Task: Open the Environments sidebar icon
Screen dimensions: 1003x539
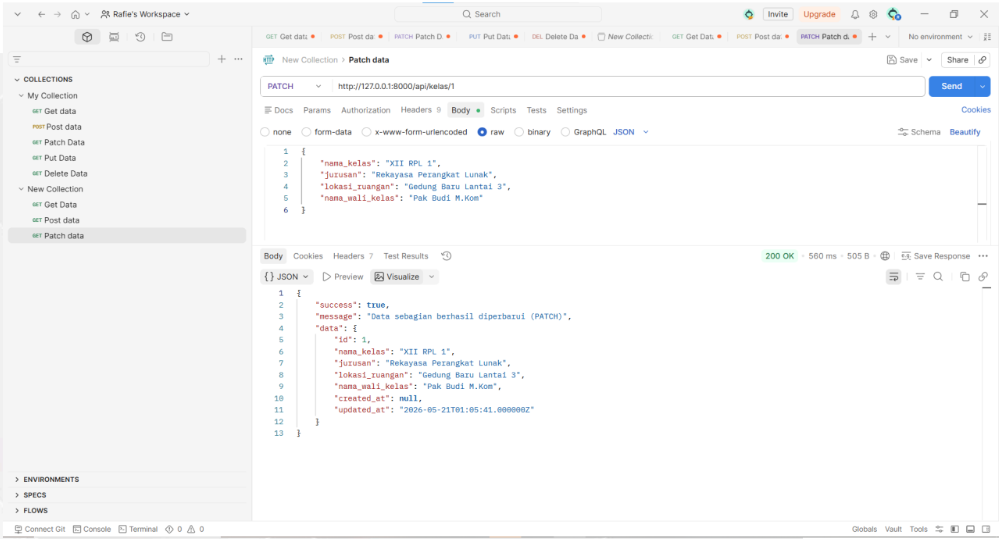Action: [x=114, y=37]
